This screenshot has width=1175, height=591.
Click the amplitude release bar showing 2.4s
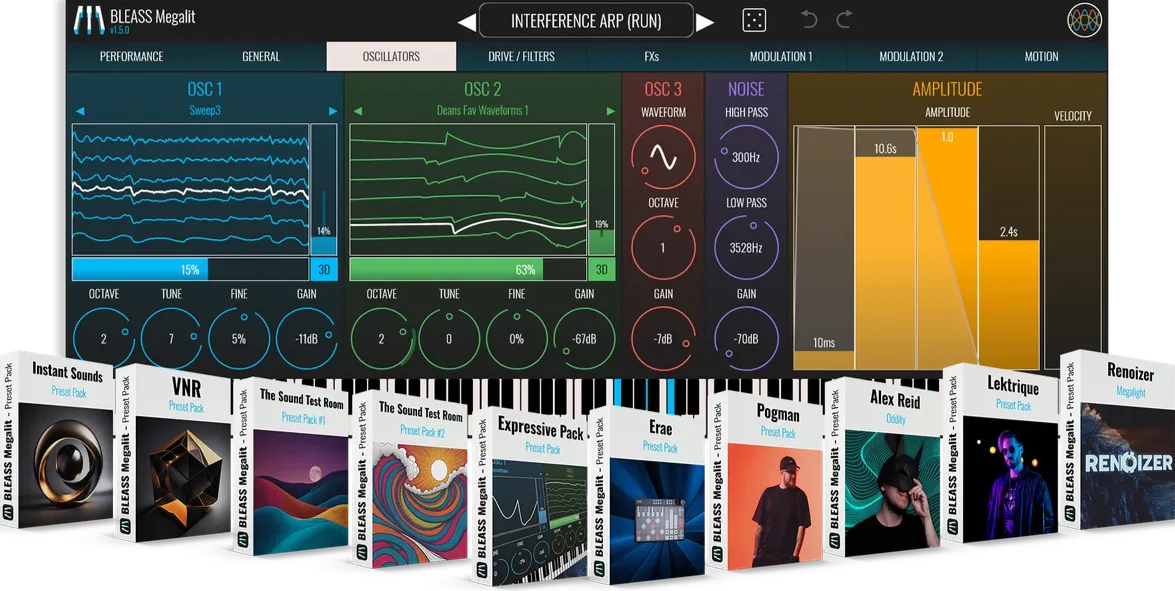coord(1009,248)
